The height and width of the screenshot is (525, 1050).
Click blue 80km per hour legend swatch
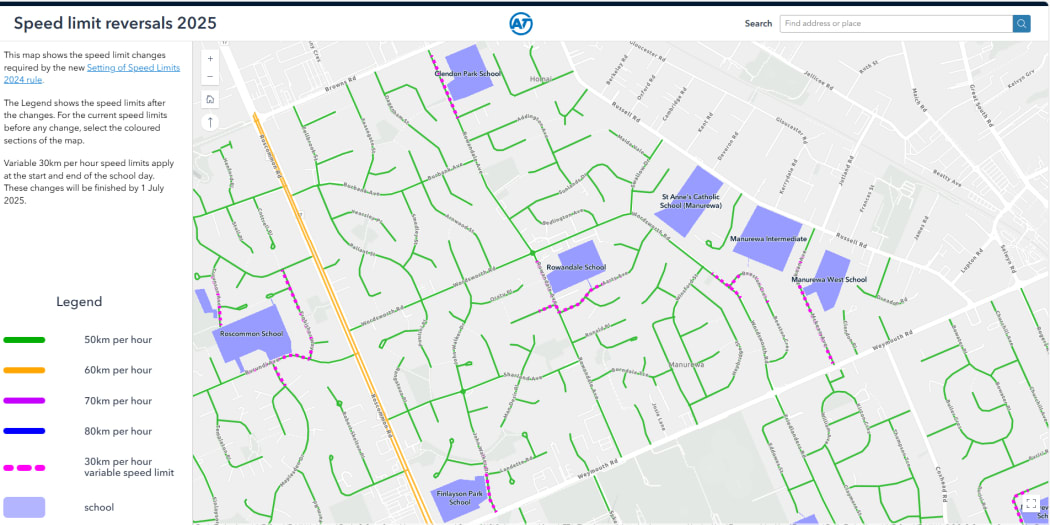click(24, 431)
